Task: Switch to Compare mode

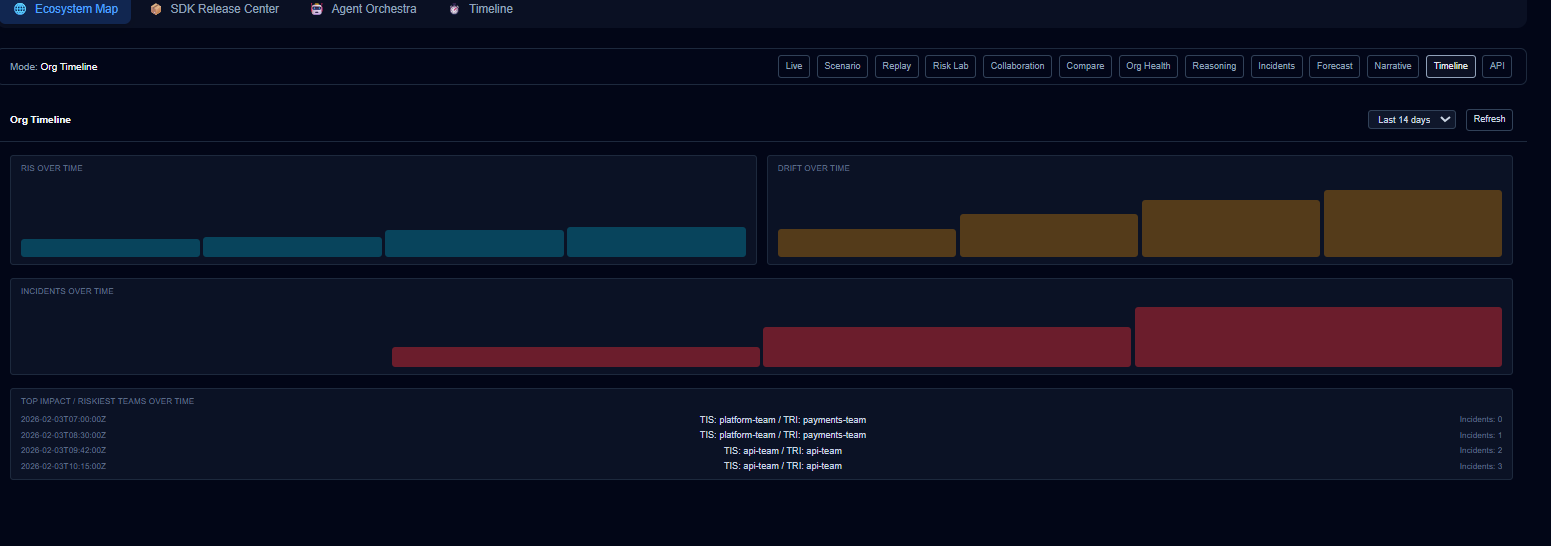Action: (x=1085, y=66)
